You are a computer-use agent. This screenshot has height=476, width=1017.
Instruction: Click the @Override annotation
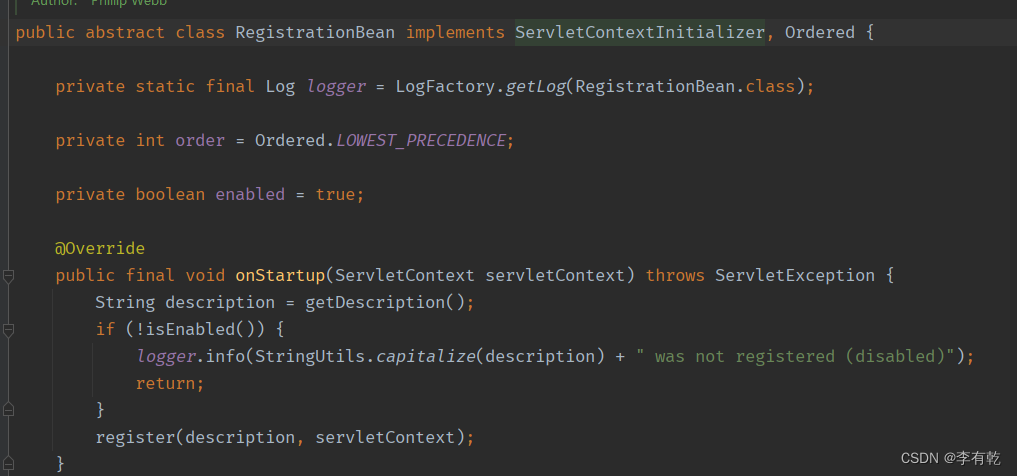pyautogui.click(x=100, y=248)
